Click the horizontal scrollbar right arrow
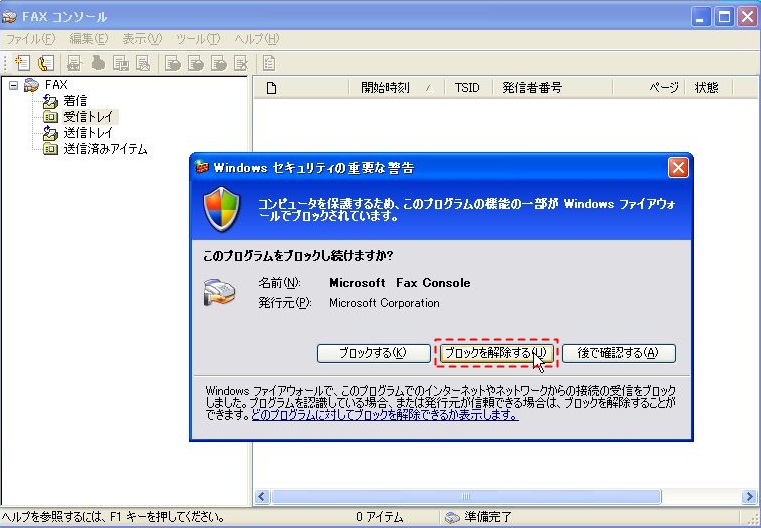This screenshot has height=528, width=761. pos(749,497)
